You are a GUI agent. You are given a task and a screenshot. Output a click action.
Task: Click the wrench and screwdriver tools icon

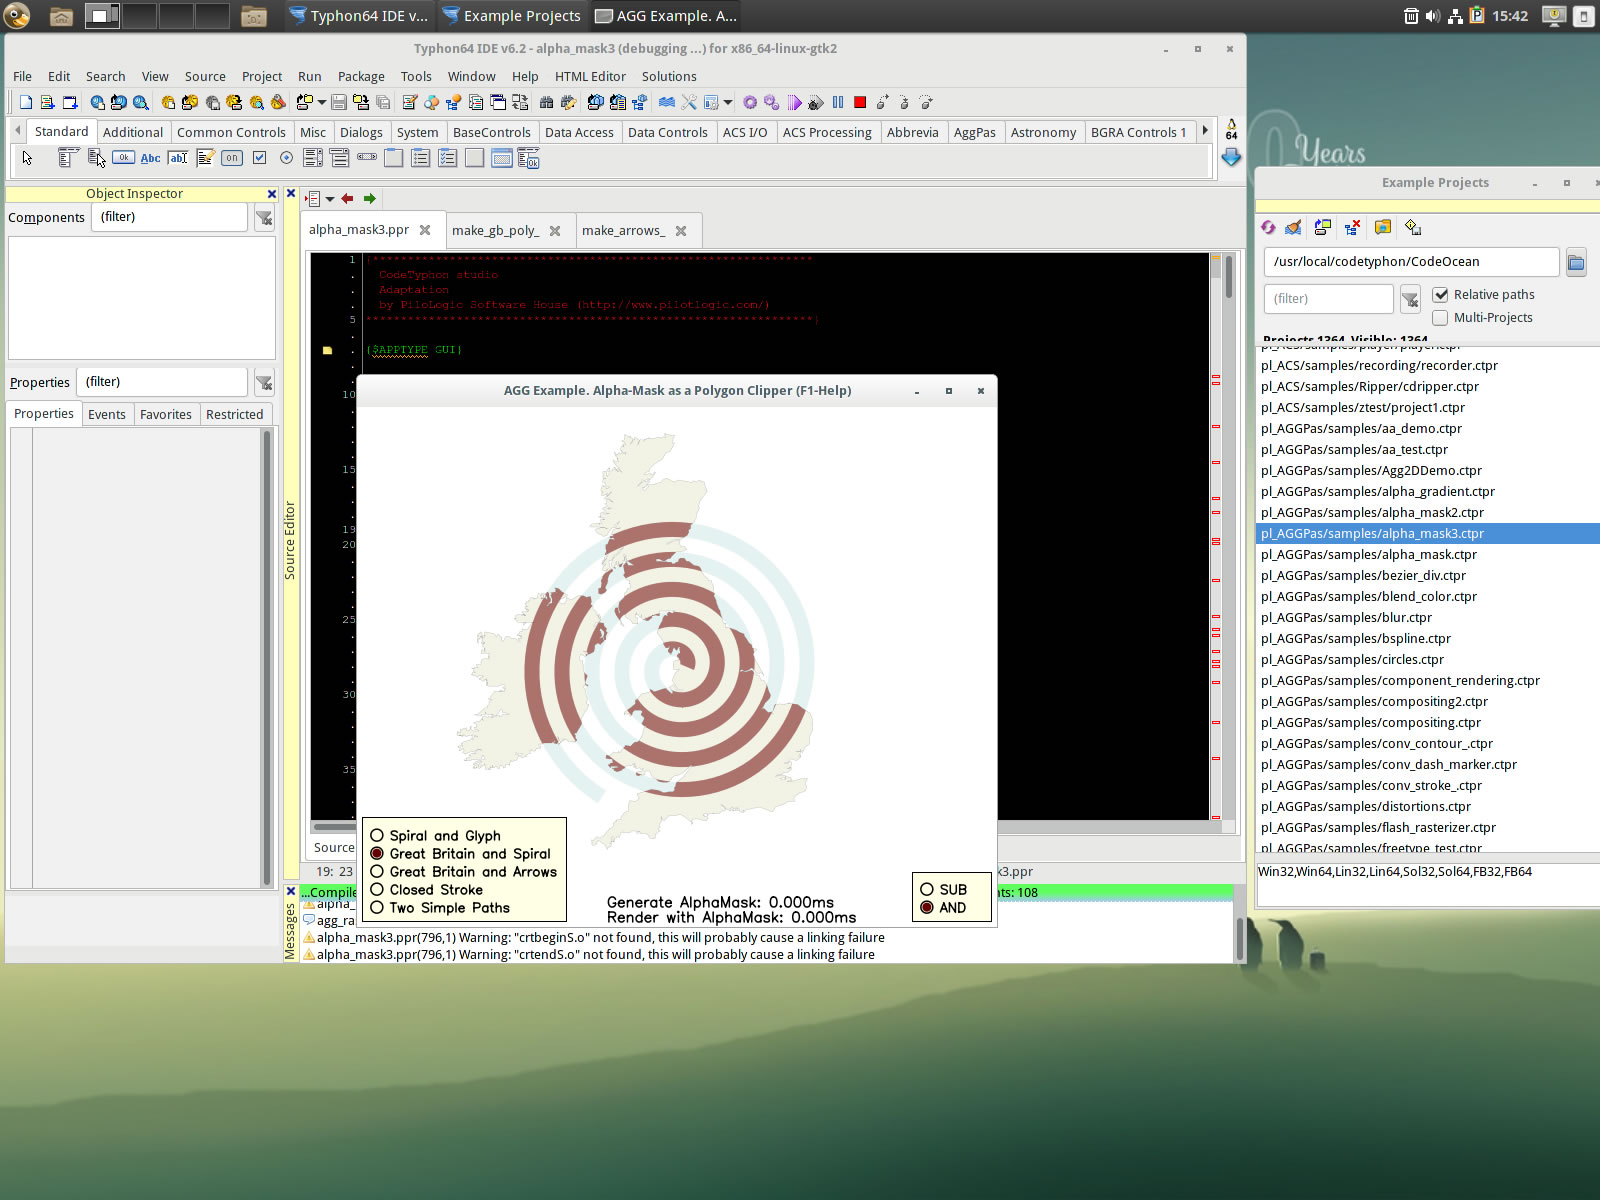689,102
